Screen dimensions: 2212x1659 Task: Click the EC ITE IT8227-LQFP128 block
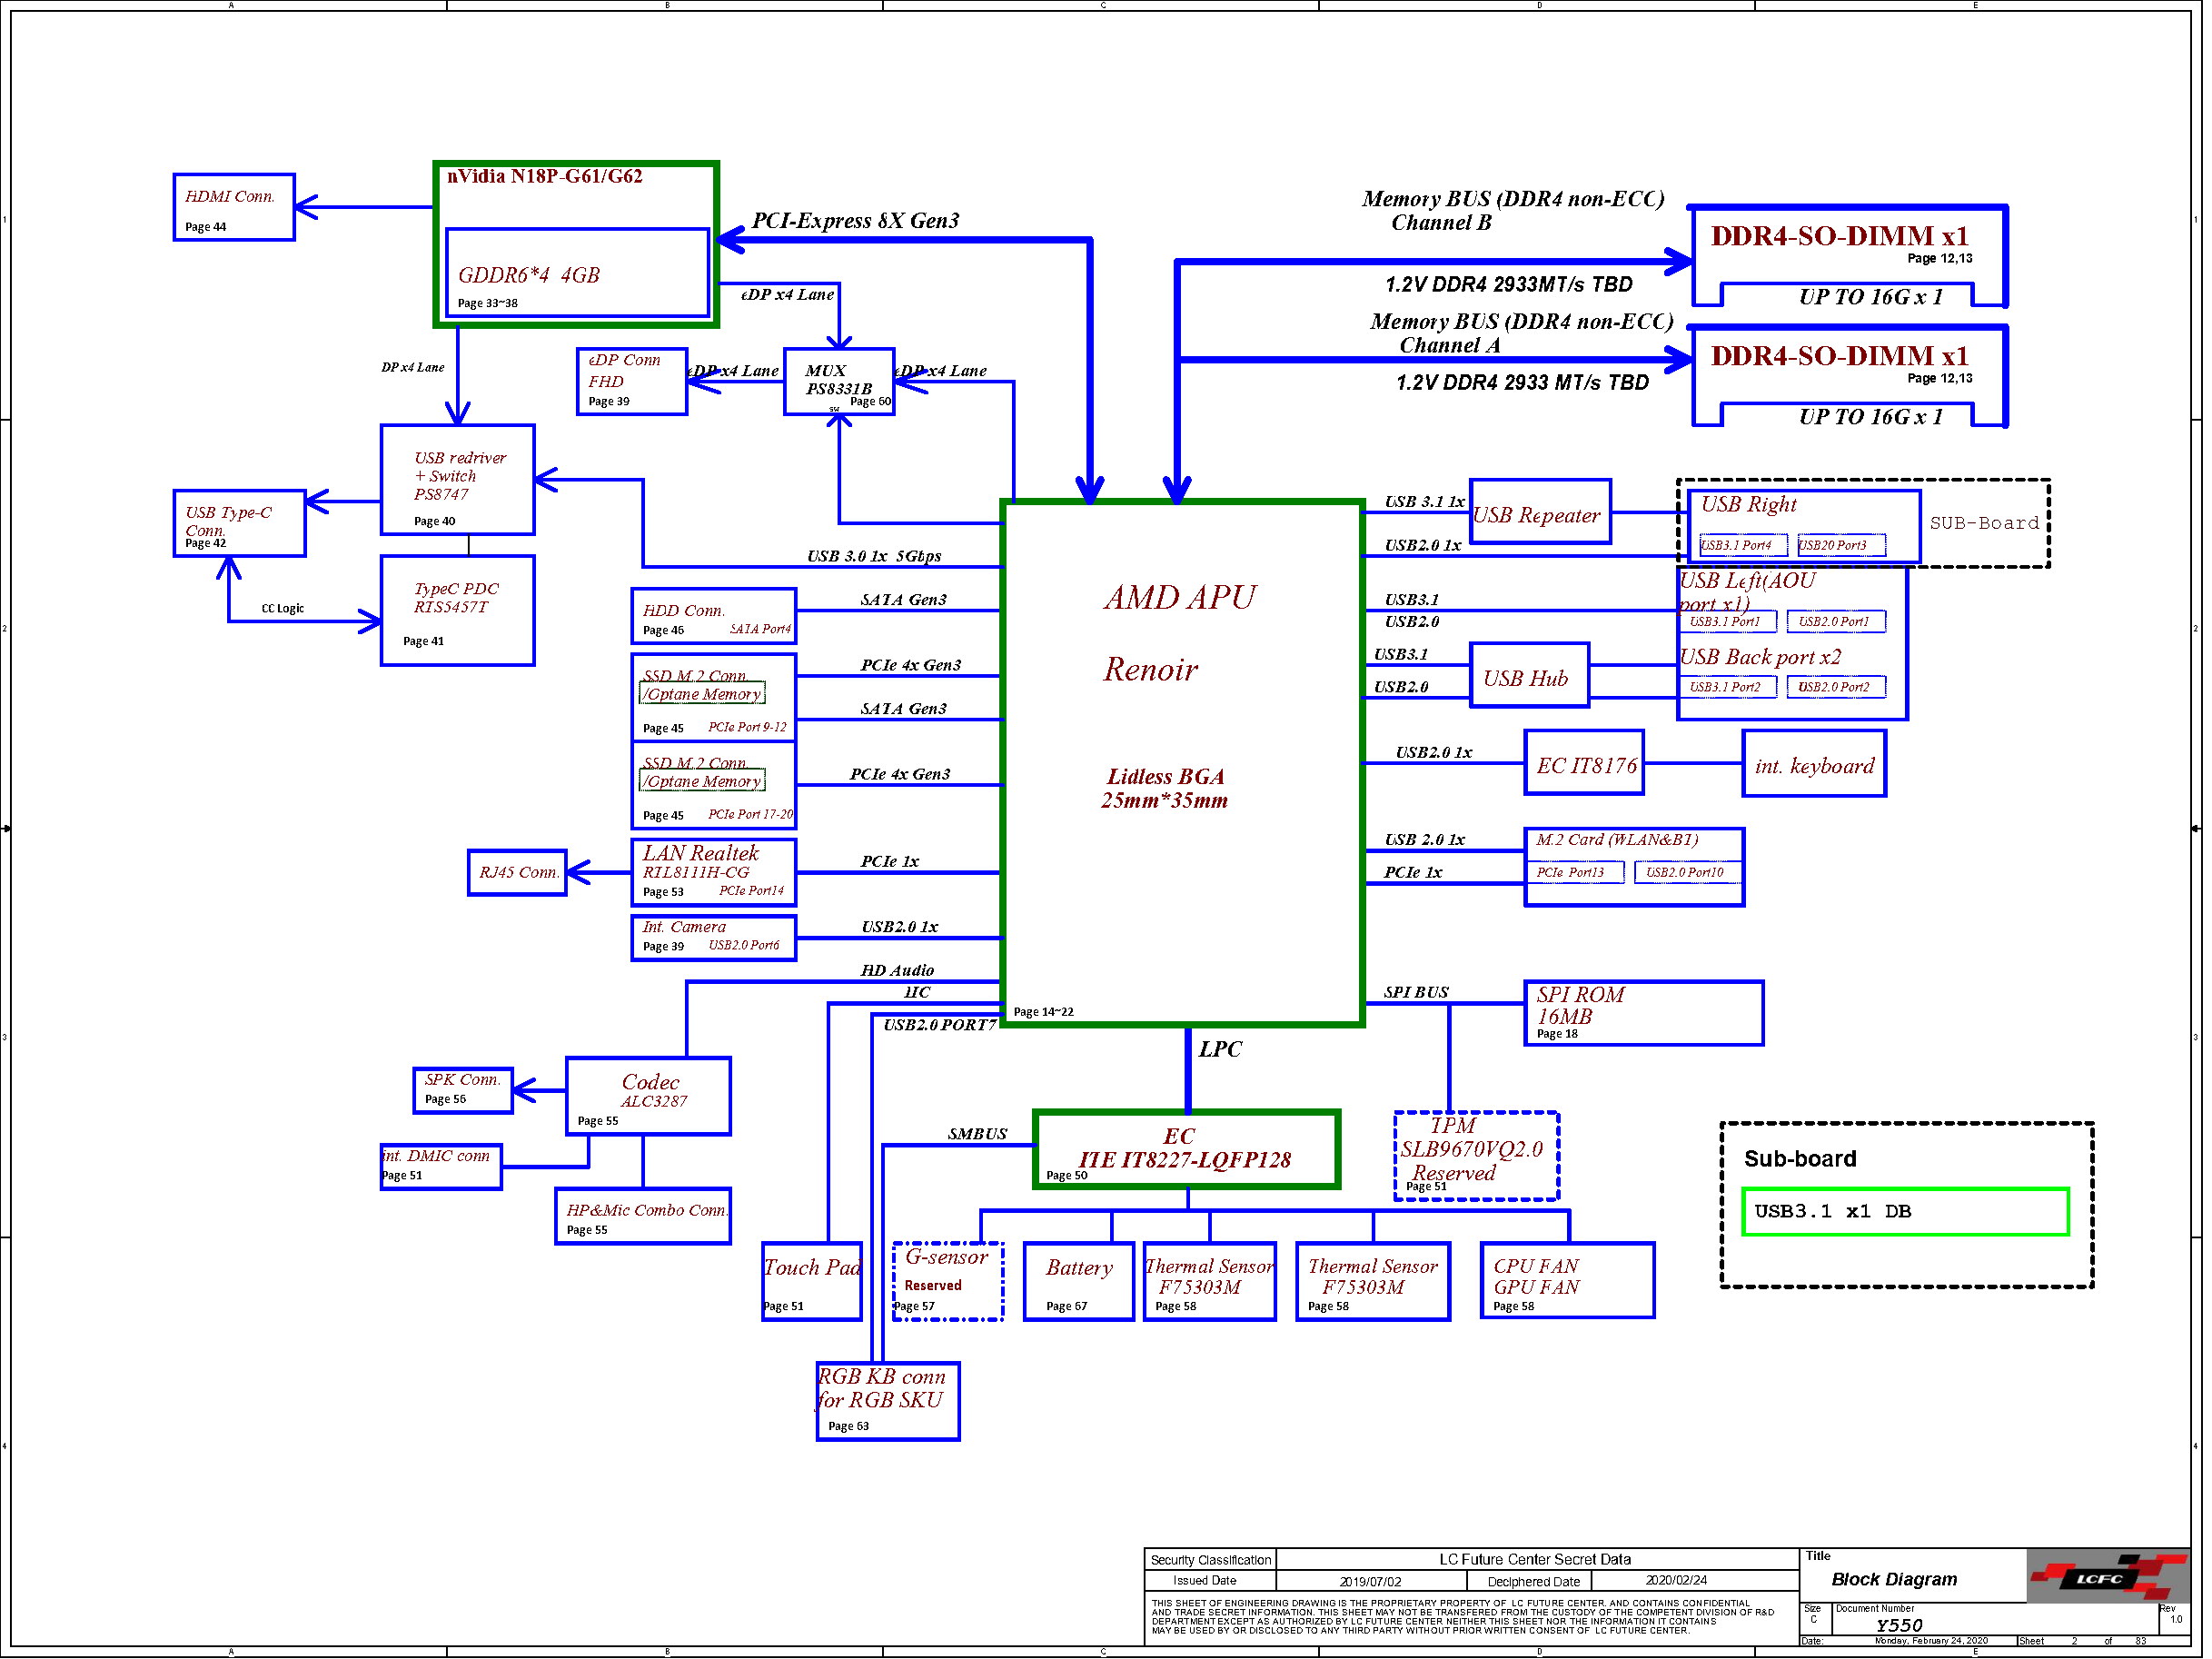point(1187,1150)
